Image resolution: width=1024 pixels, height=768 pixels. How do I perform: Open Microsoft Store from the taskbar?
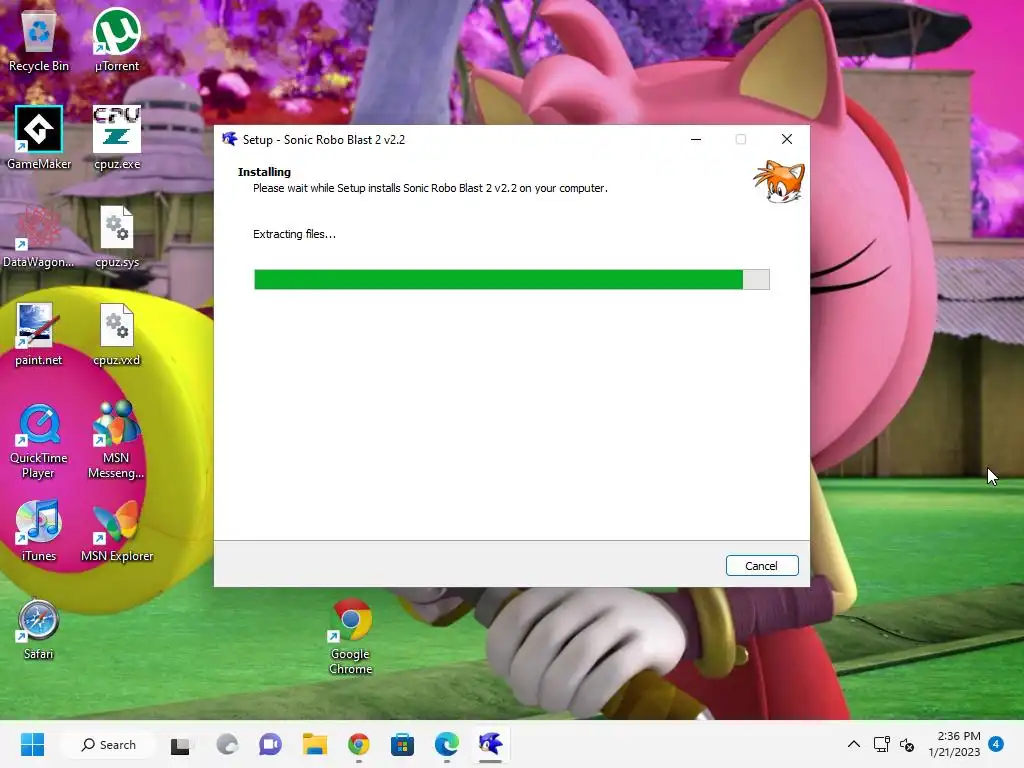coord(402,744)
